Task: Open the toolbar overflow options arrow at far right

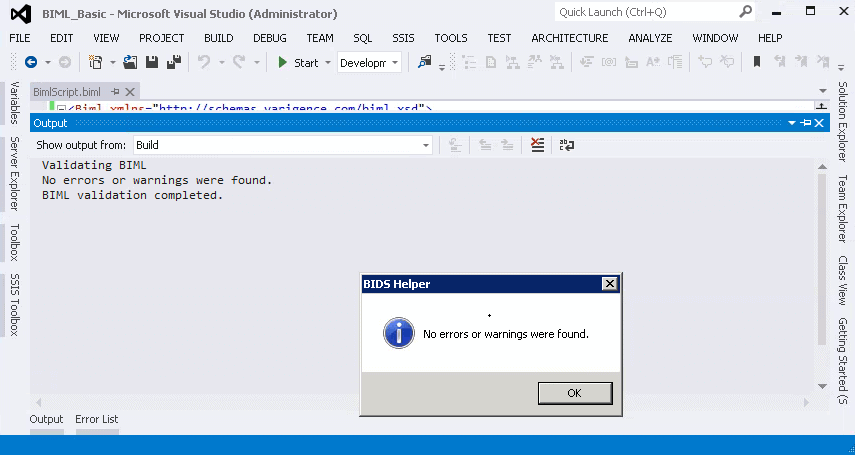Action: (842, 67)
